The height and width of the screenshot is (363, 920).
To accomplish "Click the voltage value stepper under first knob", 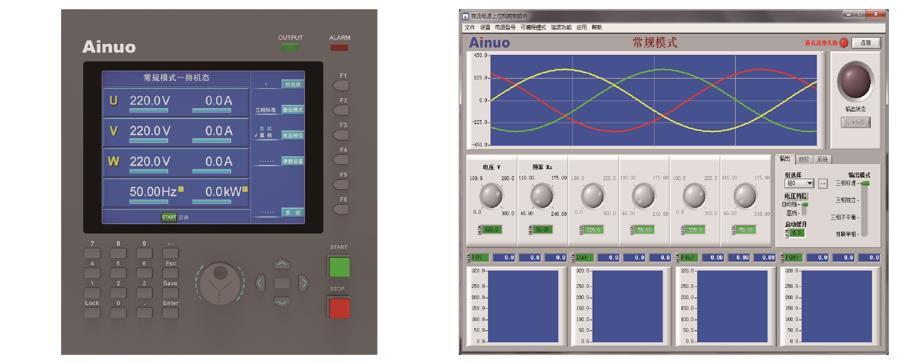I will [x=490, y=229].
